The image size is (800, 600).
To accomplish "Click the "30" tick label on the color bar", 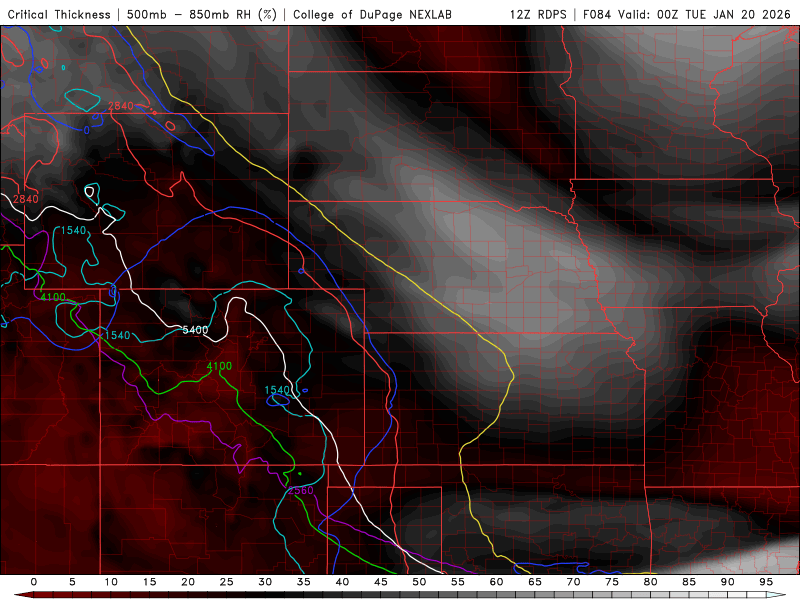I will (x=265, y=582).
